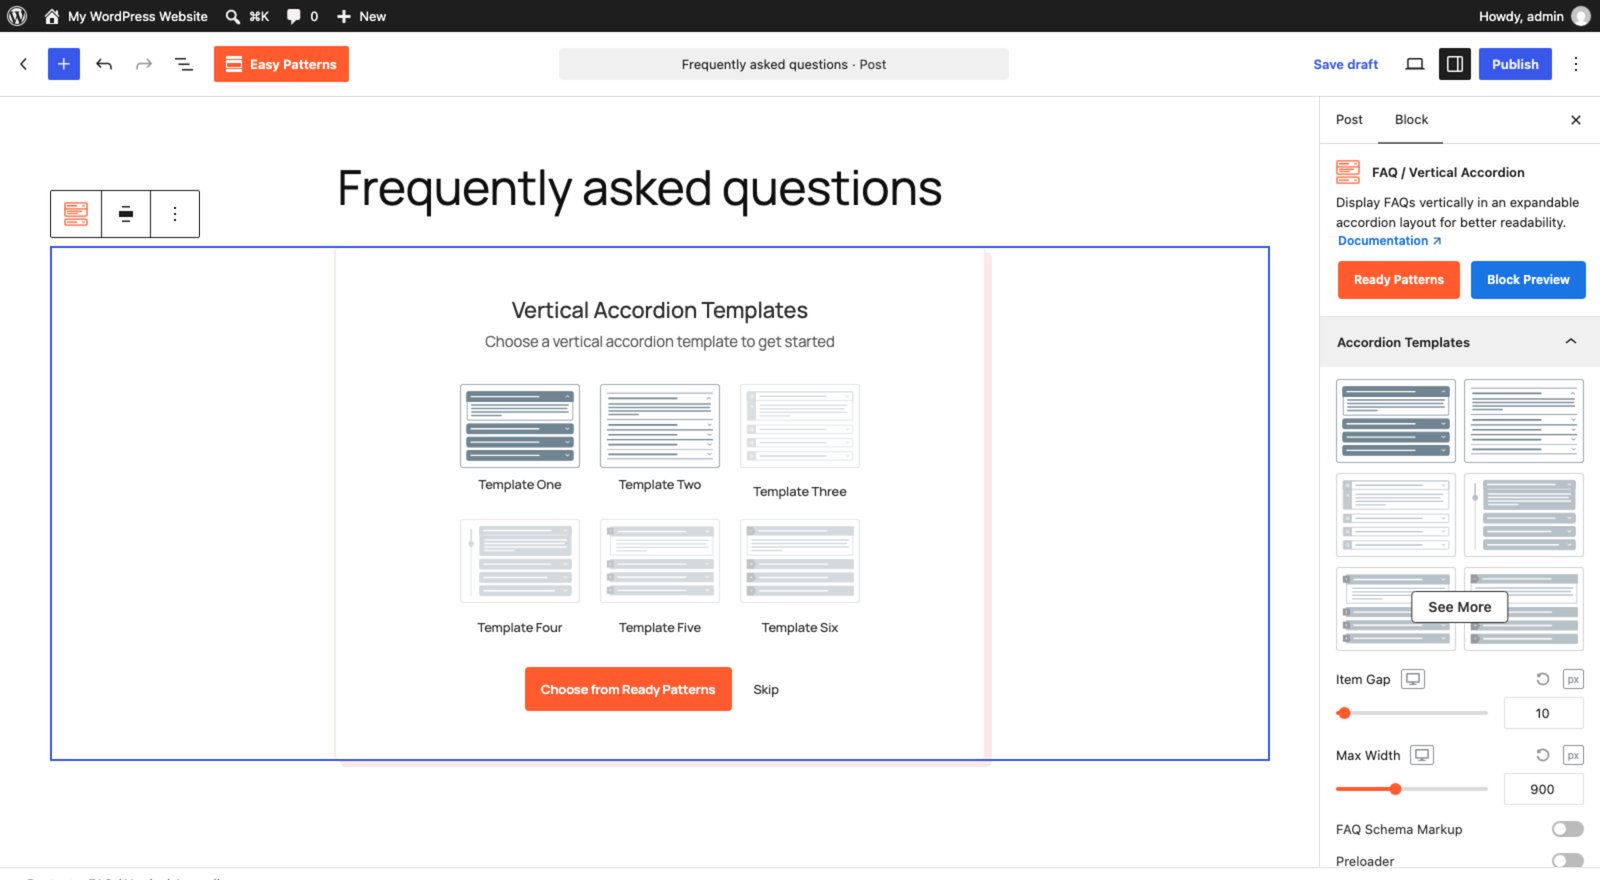Click See More templates button
1600x880 pixels.
click(x=1460, y=607)
